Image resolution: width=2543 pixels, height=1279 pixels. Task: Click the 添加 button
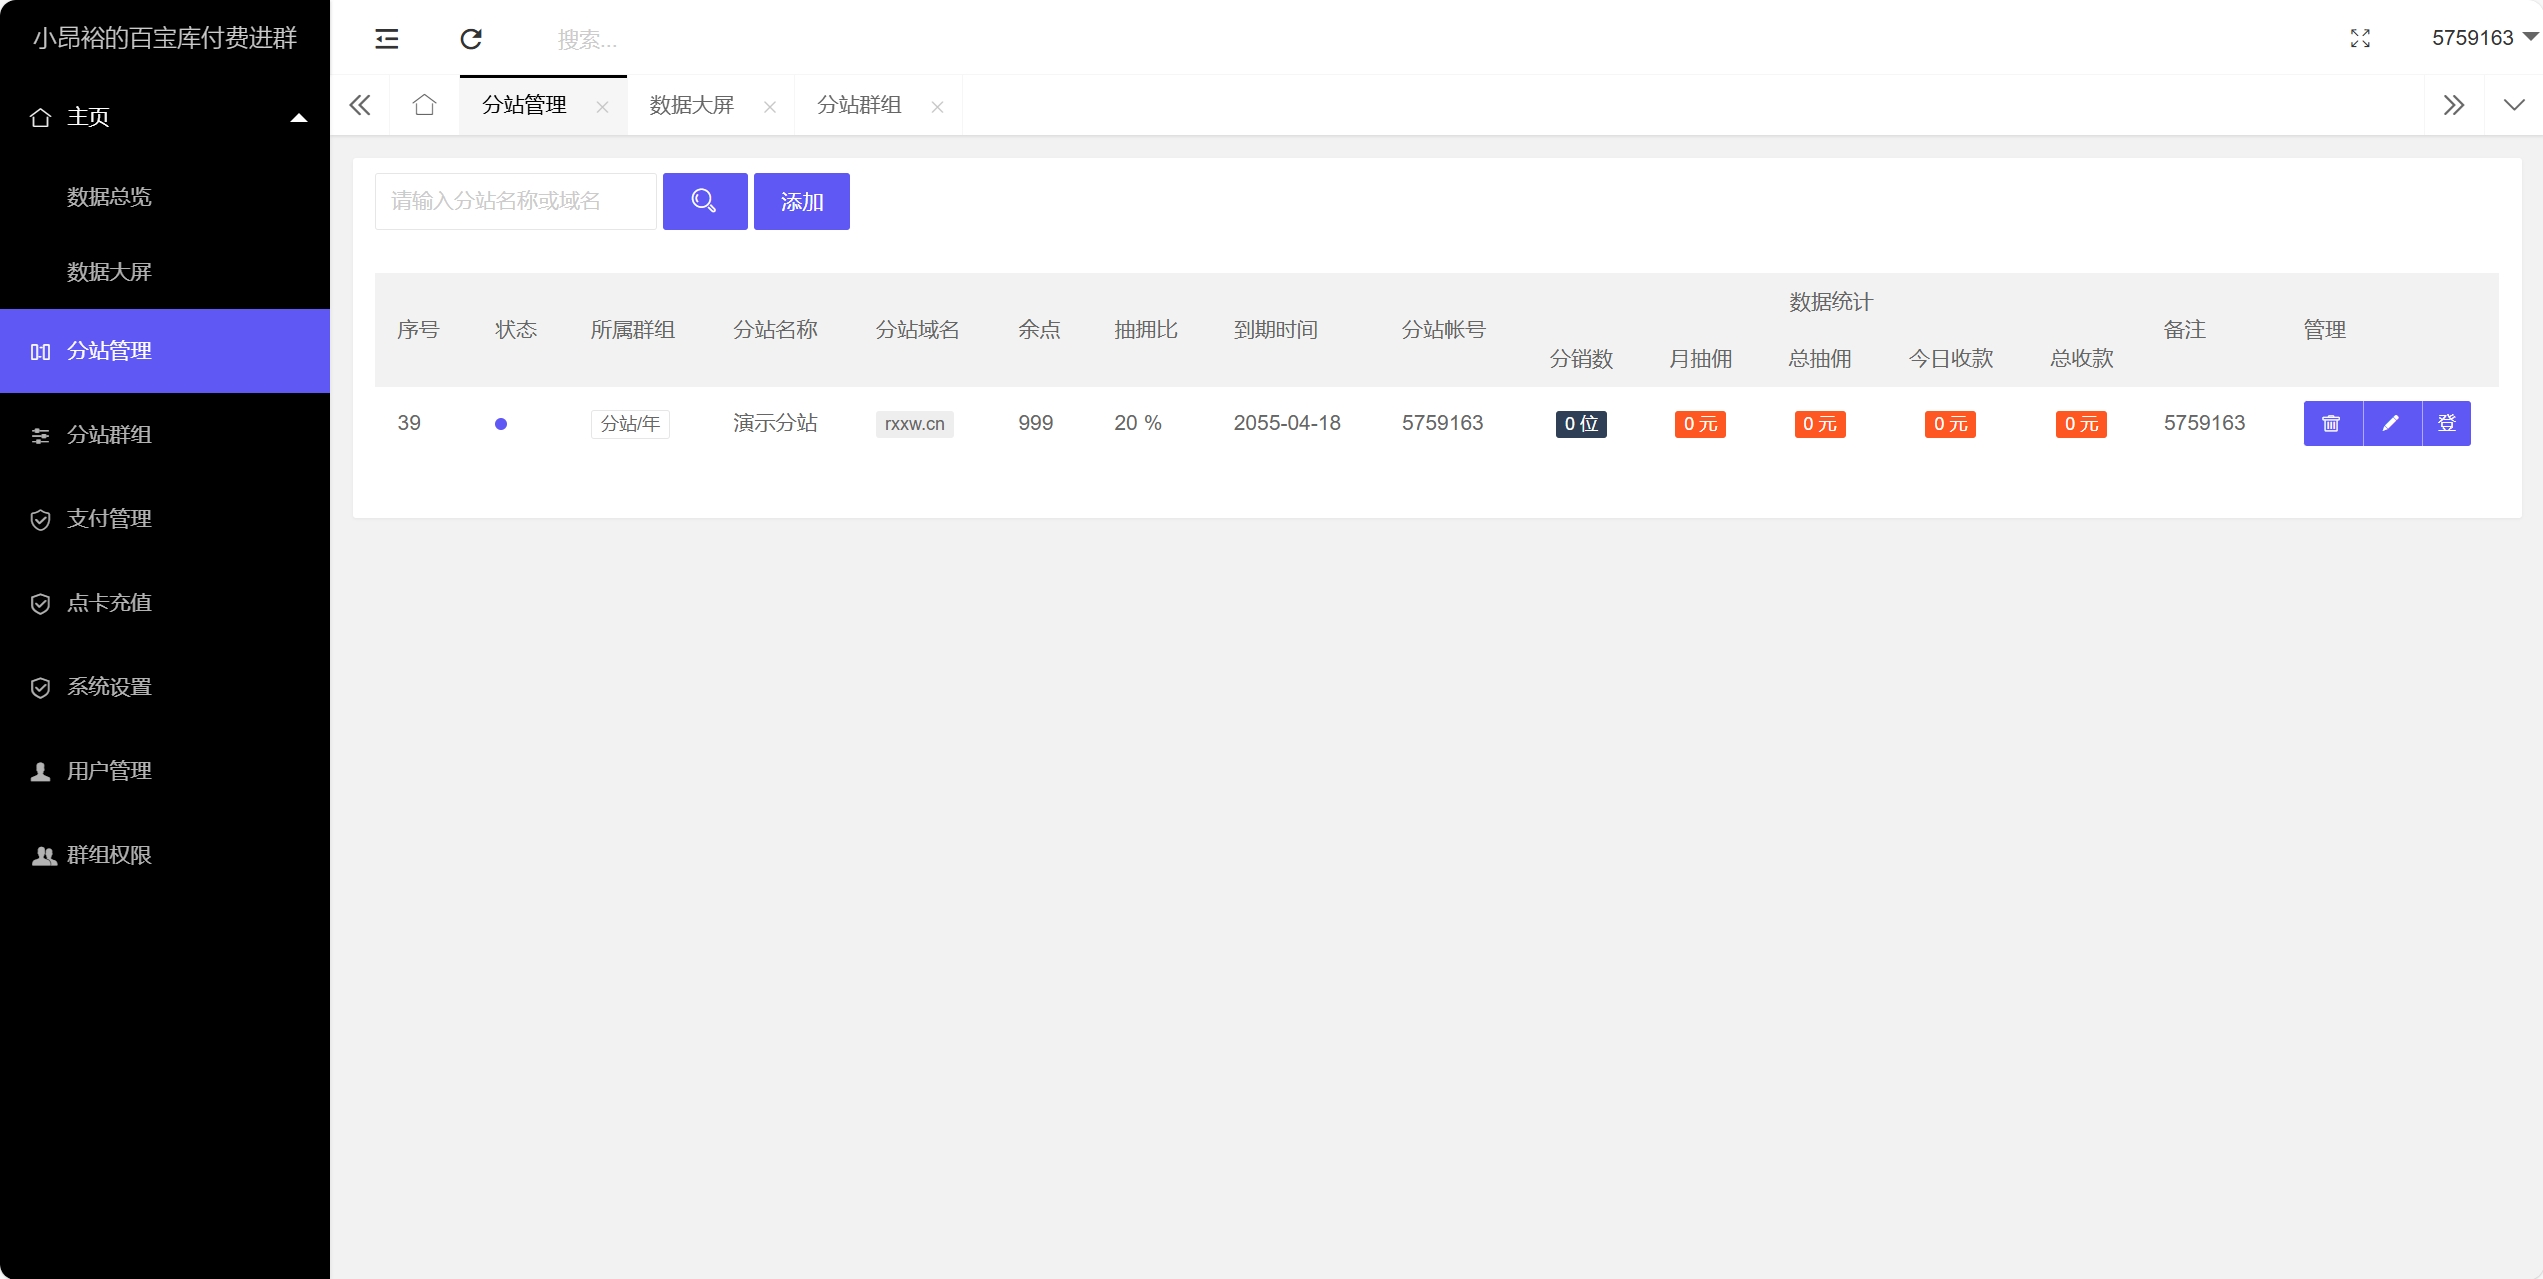[799, 199]
